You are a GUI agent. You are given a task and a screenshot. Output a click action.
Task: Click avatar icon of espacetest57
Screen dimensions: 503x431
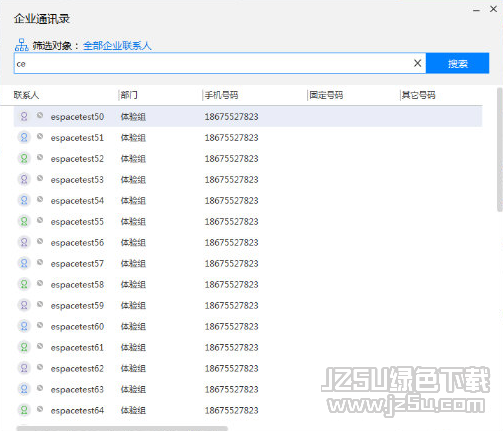[24, 263]
